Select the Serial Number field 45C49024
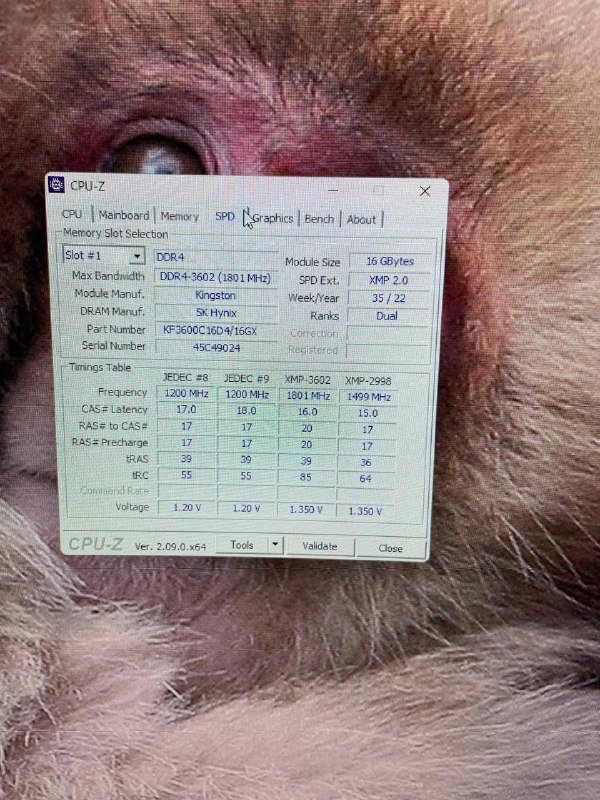 point(216,347)
